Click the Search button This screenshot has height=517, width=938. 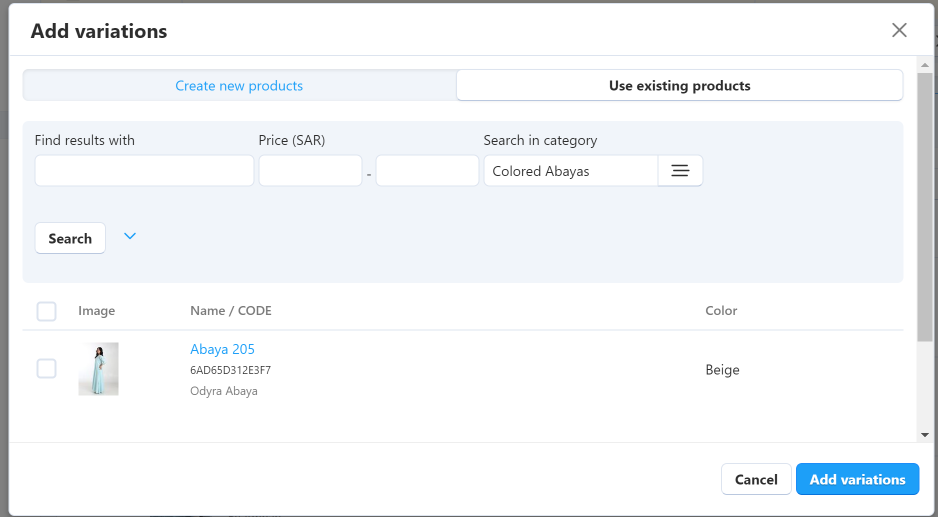70,238
